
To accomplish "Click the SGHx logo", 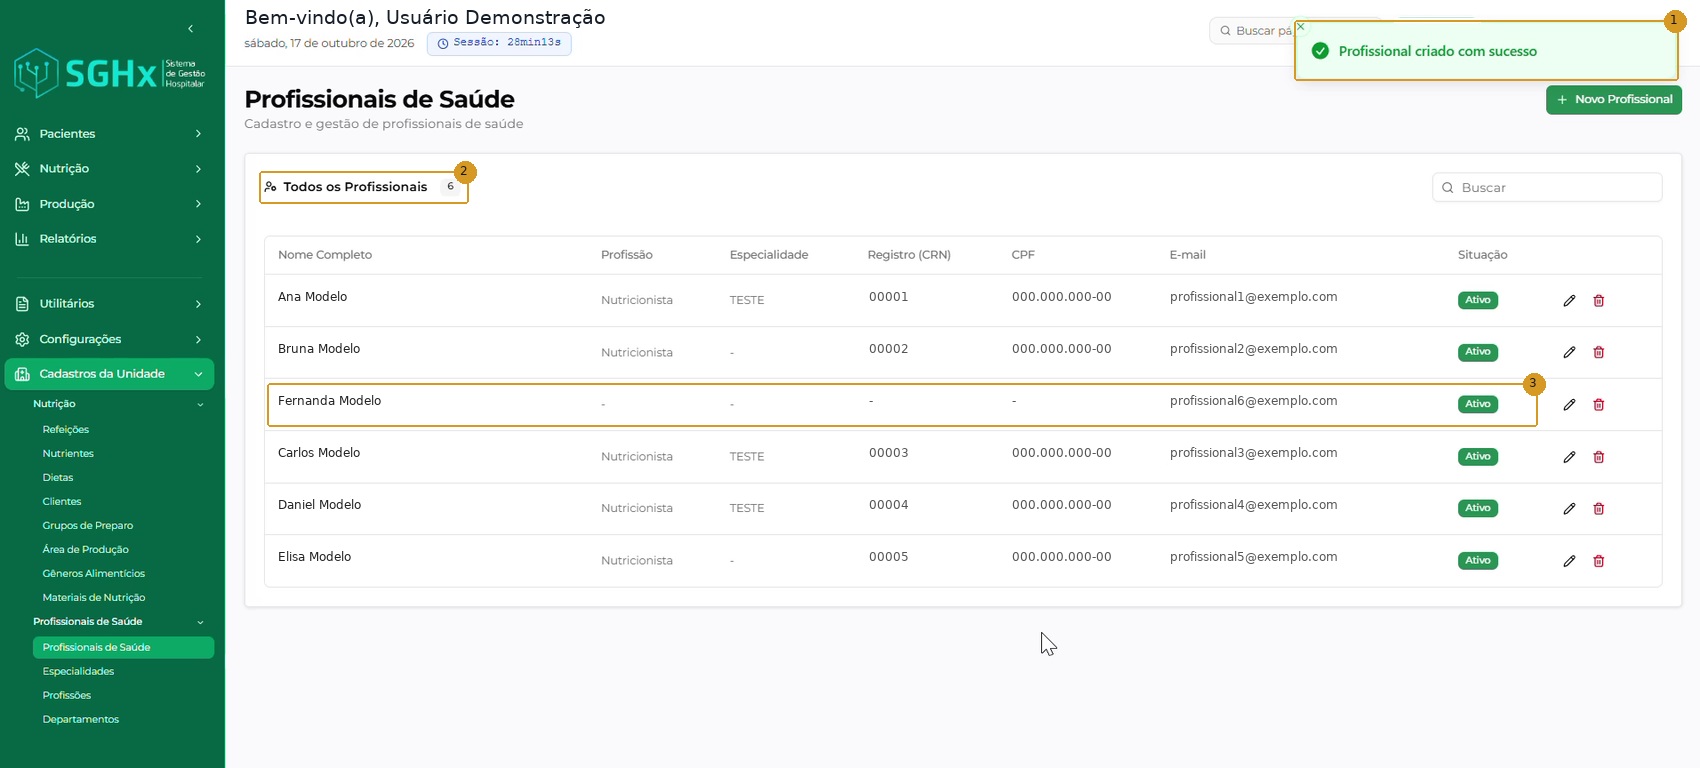I will coord(109,73).
